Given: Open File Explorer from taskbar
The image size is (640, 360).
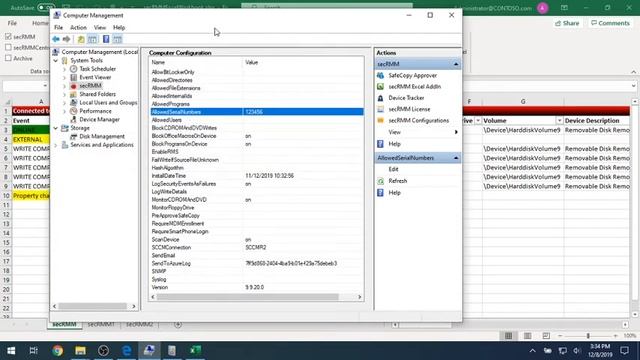Looking at the screenshot, I should tap(80, 350).
